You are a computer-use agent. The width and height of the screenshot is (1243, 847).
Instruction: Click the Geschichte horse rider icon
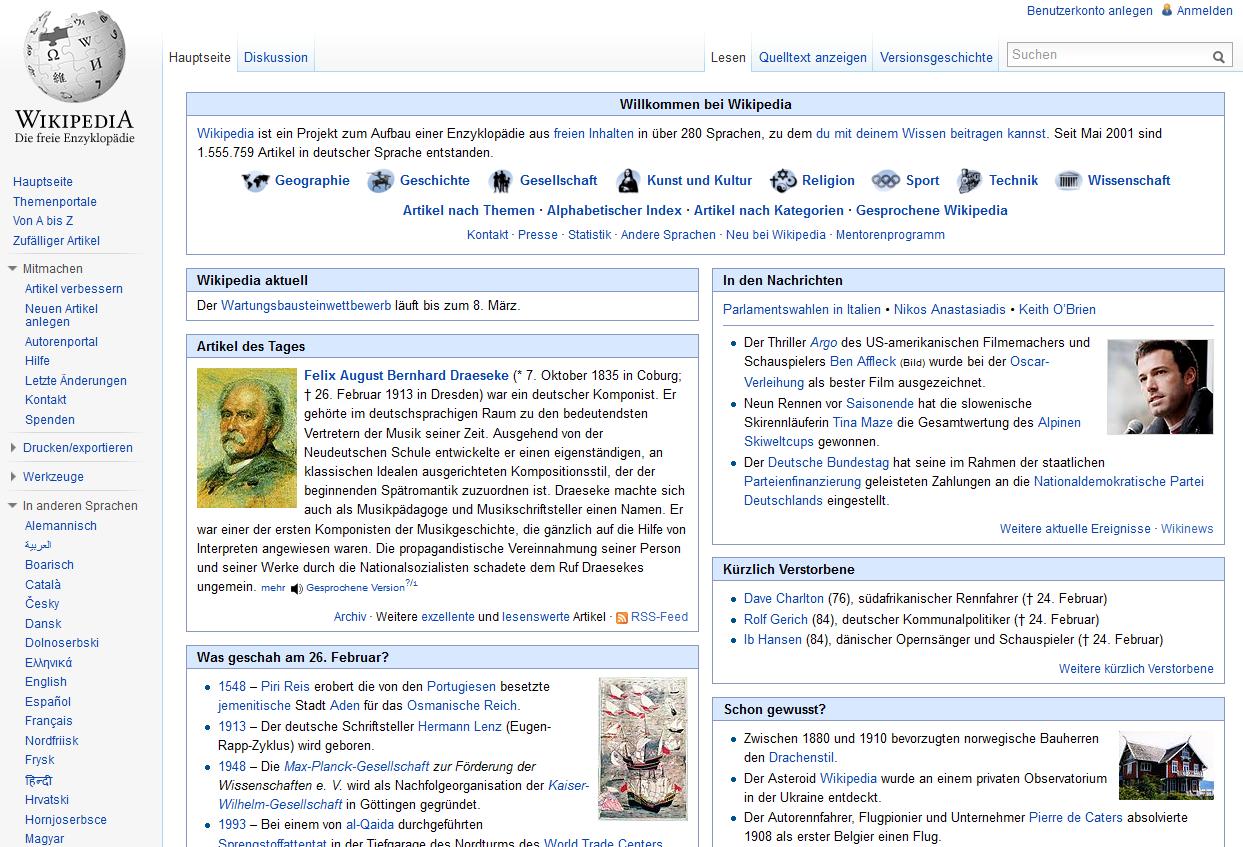380,181
